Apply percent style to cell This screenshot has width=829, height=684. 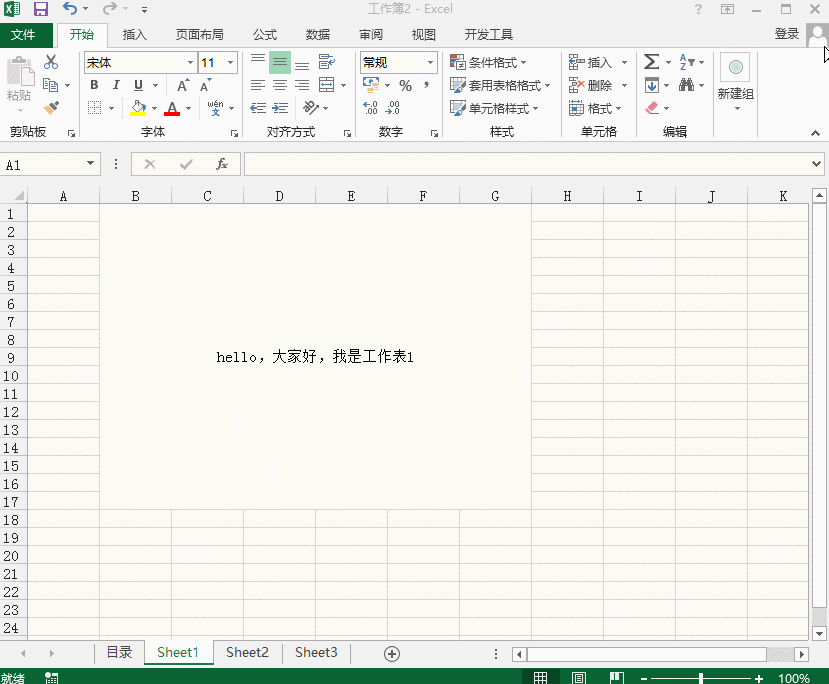coord(406,86)
